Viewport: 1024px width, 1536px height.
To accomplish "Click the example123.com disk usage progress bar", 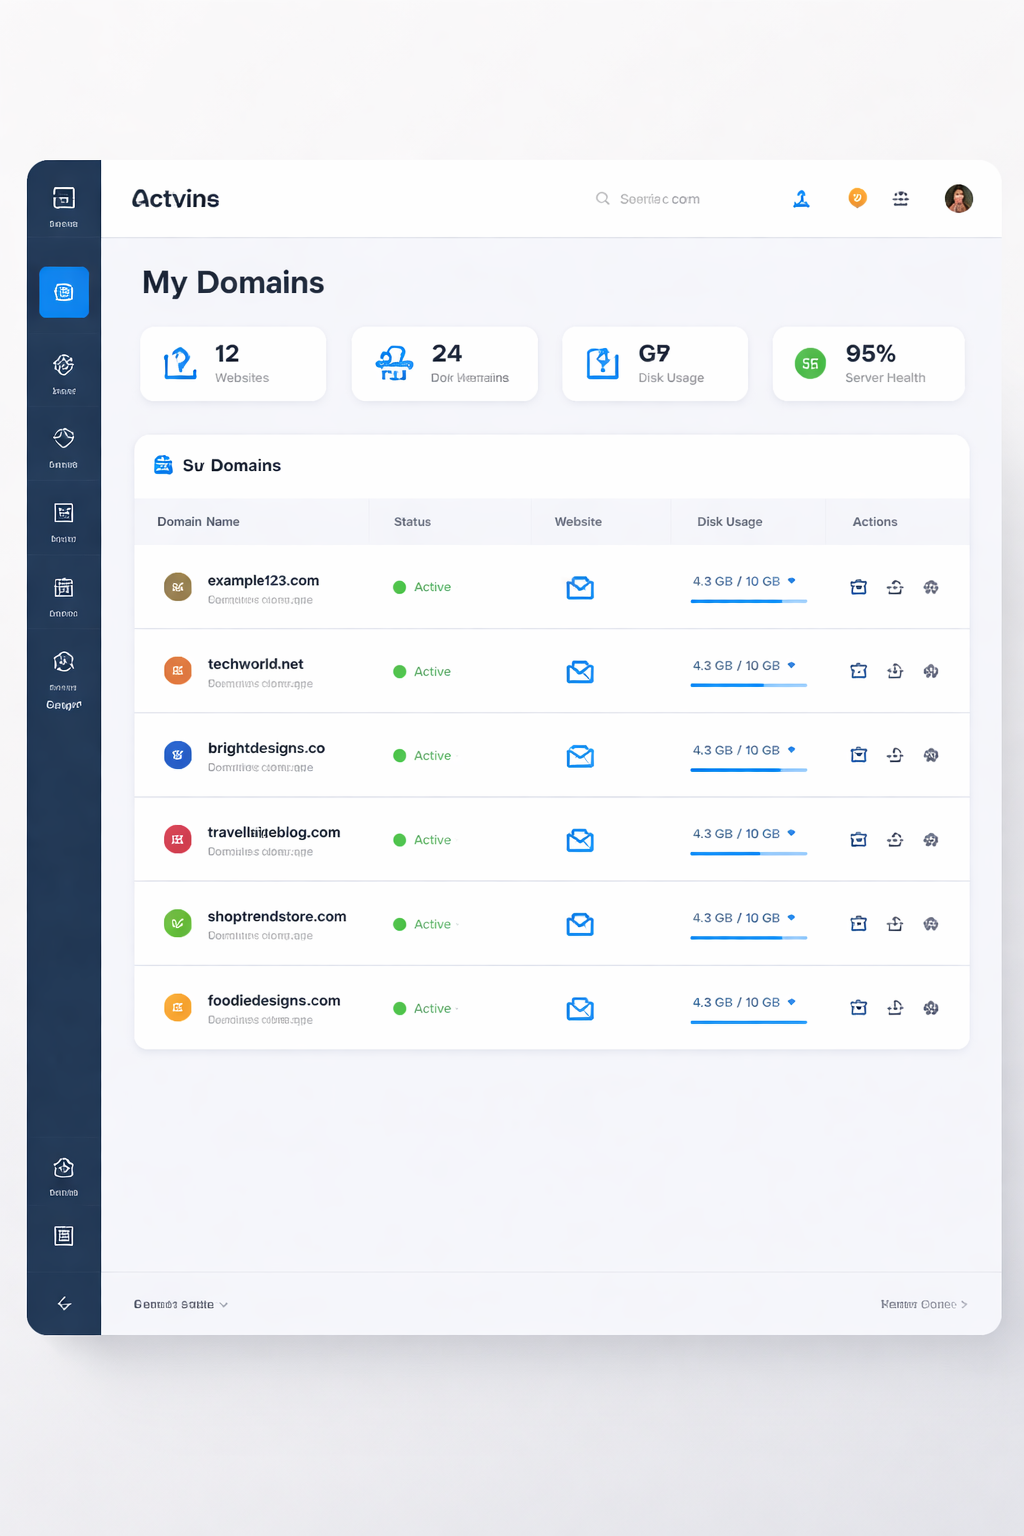I will tap(748, 601).
